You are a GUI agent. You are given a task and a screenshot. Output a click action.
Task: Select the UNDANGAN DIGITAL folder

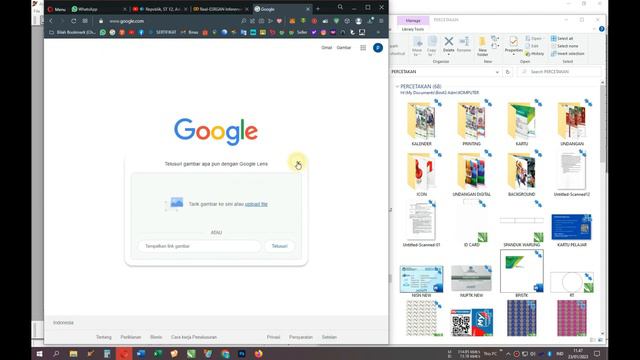point(471,174)
